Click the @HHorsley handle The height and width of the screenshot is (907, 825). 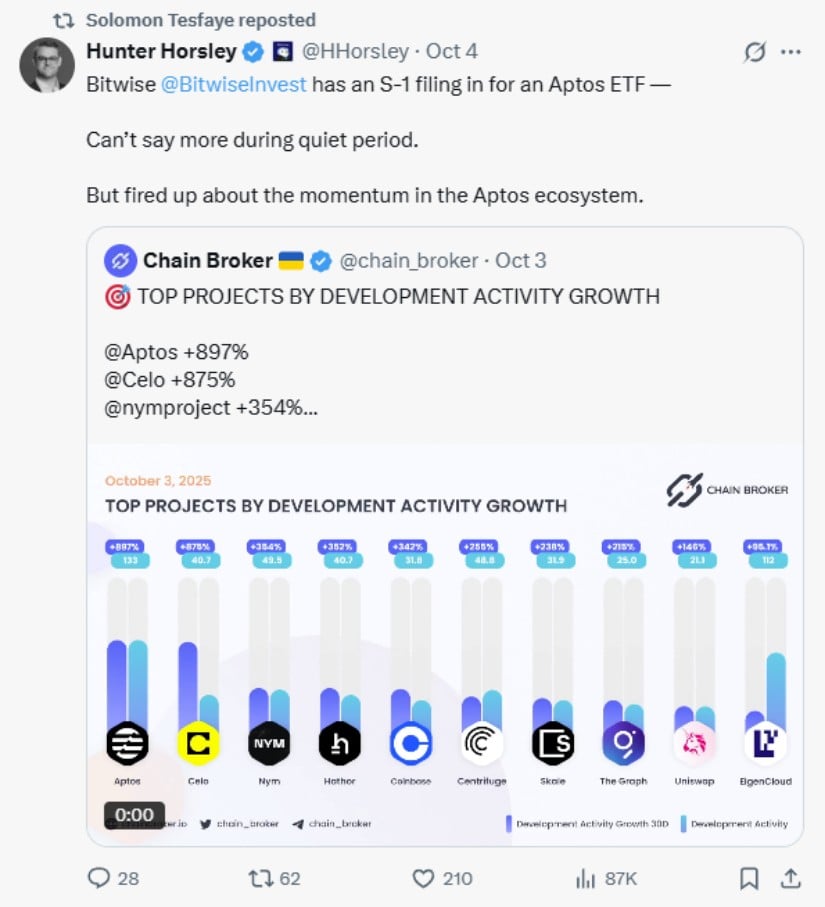click(356, 51)
